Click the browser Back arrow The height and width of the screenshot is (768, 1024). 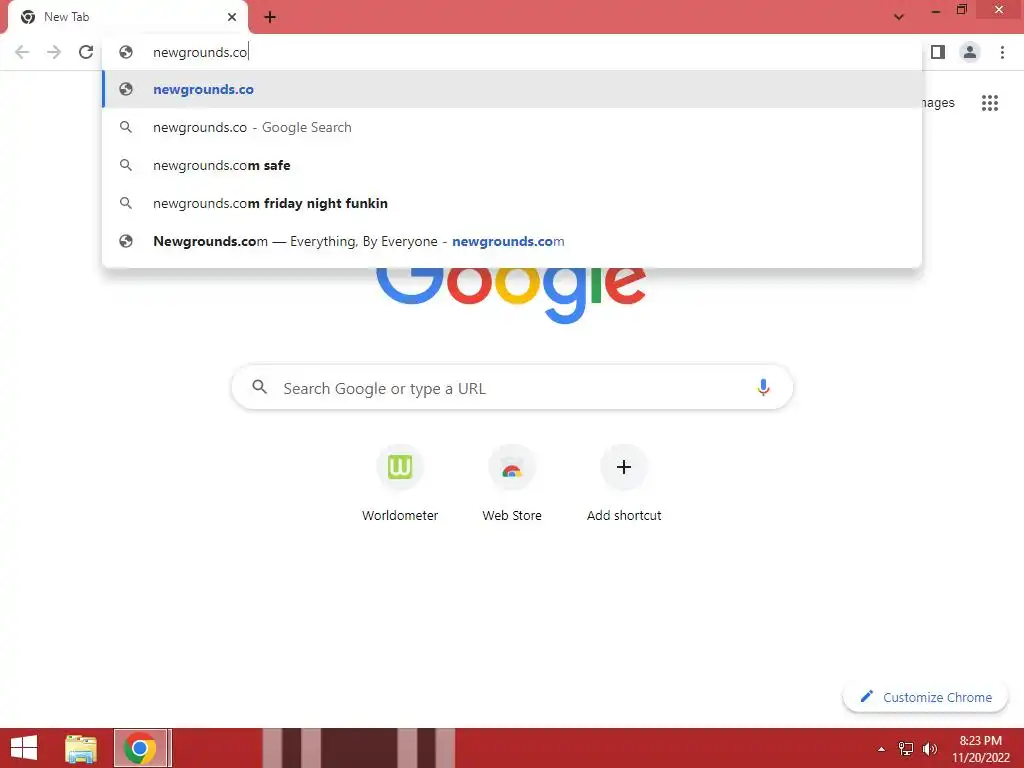point(22,52)
